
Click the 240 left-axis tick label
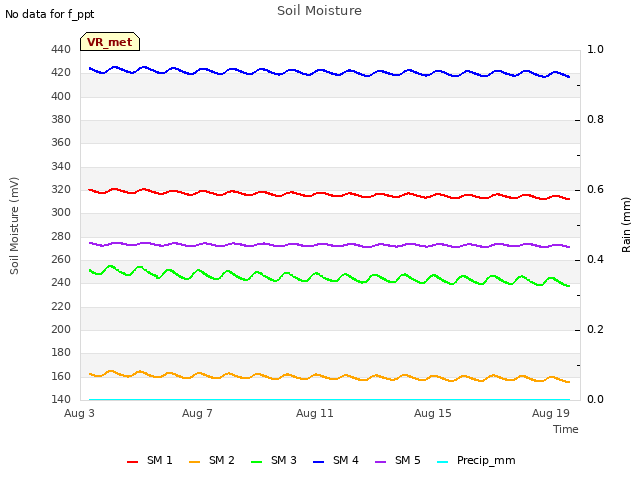pos(61,283)
